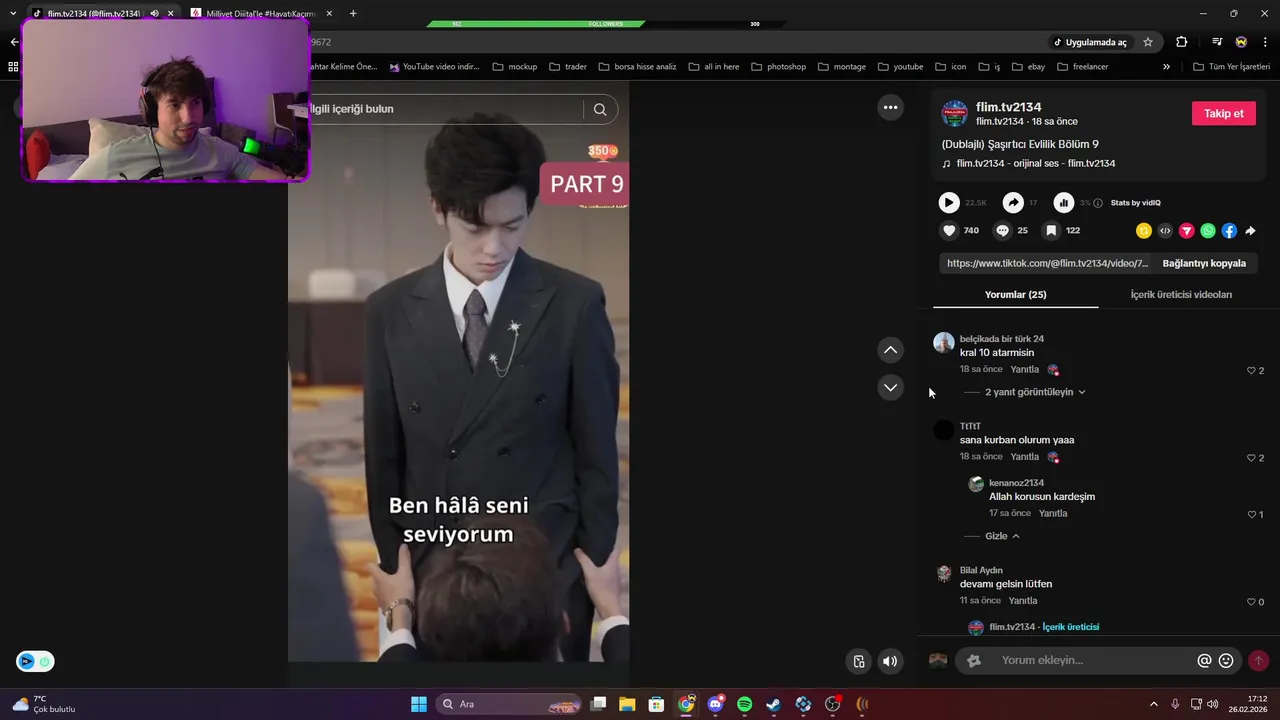Image resolution: width=1280 pixels, height=720 pixels.
Task: Open the tab search dropdown in Chrome
Action: coord(12,13)
